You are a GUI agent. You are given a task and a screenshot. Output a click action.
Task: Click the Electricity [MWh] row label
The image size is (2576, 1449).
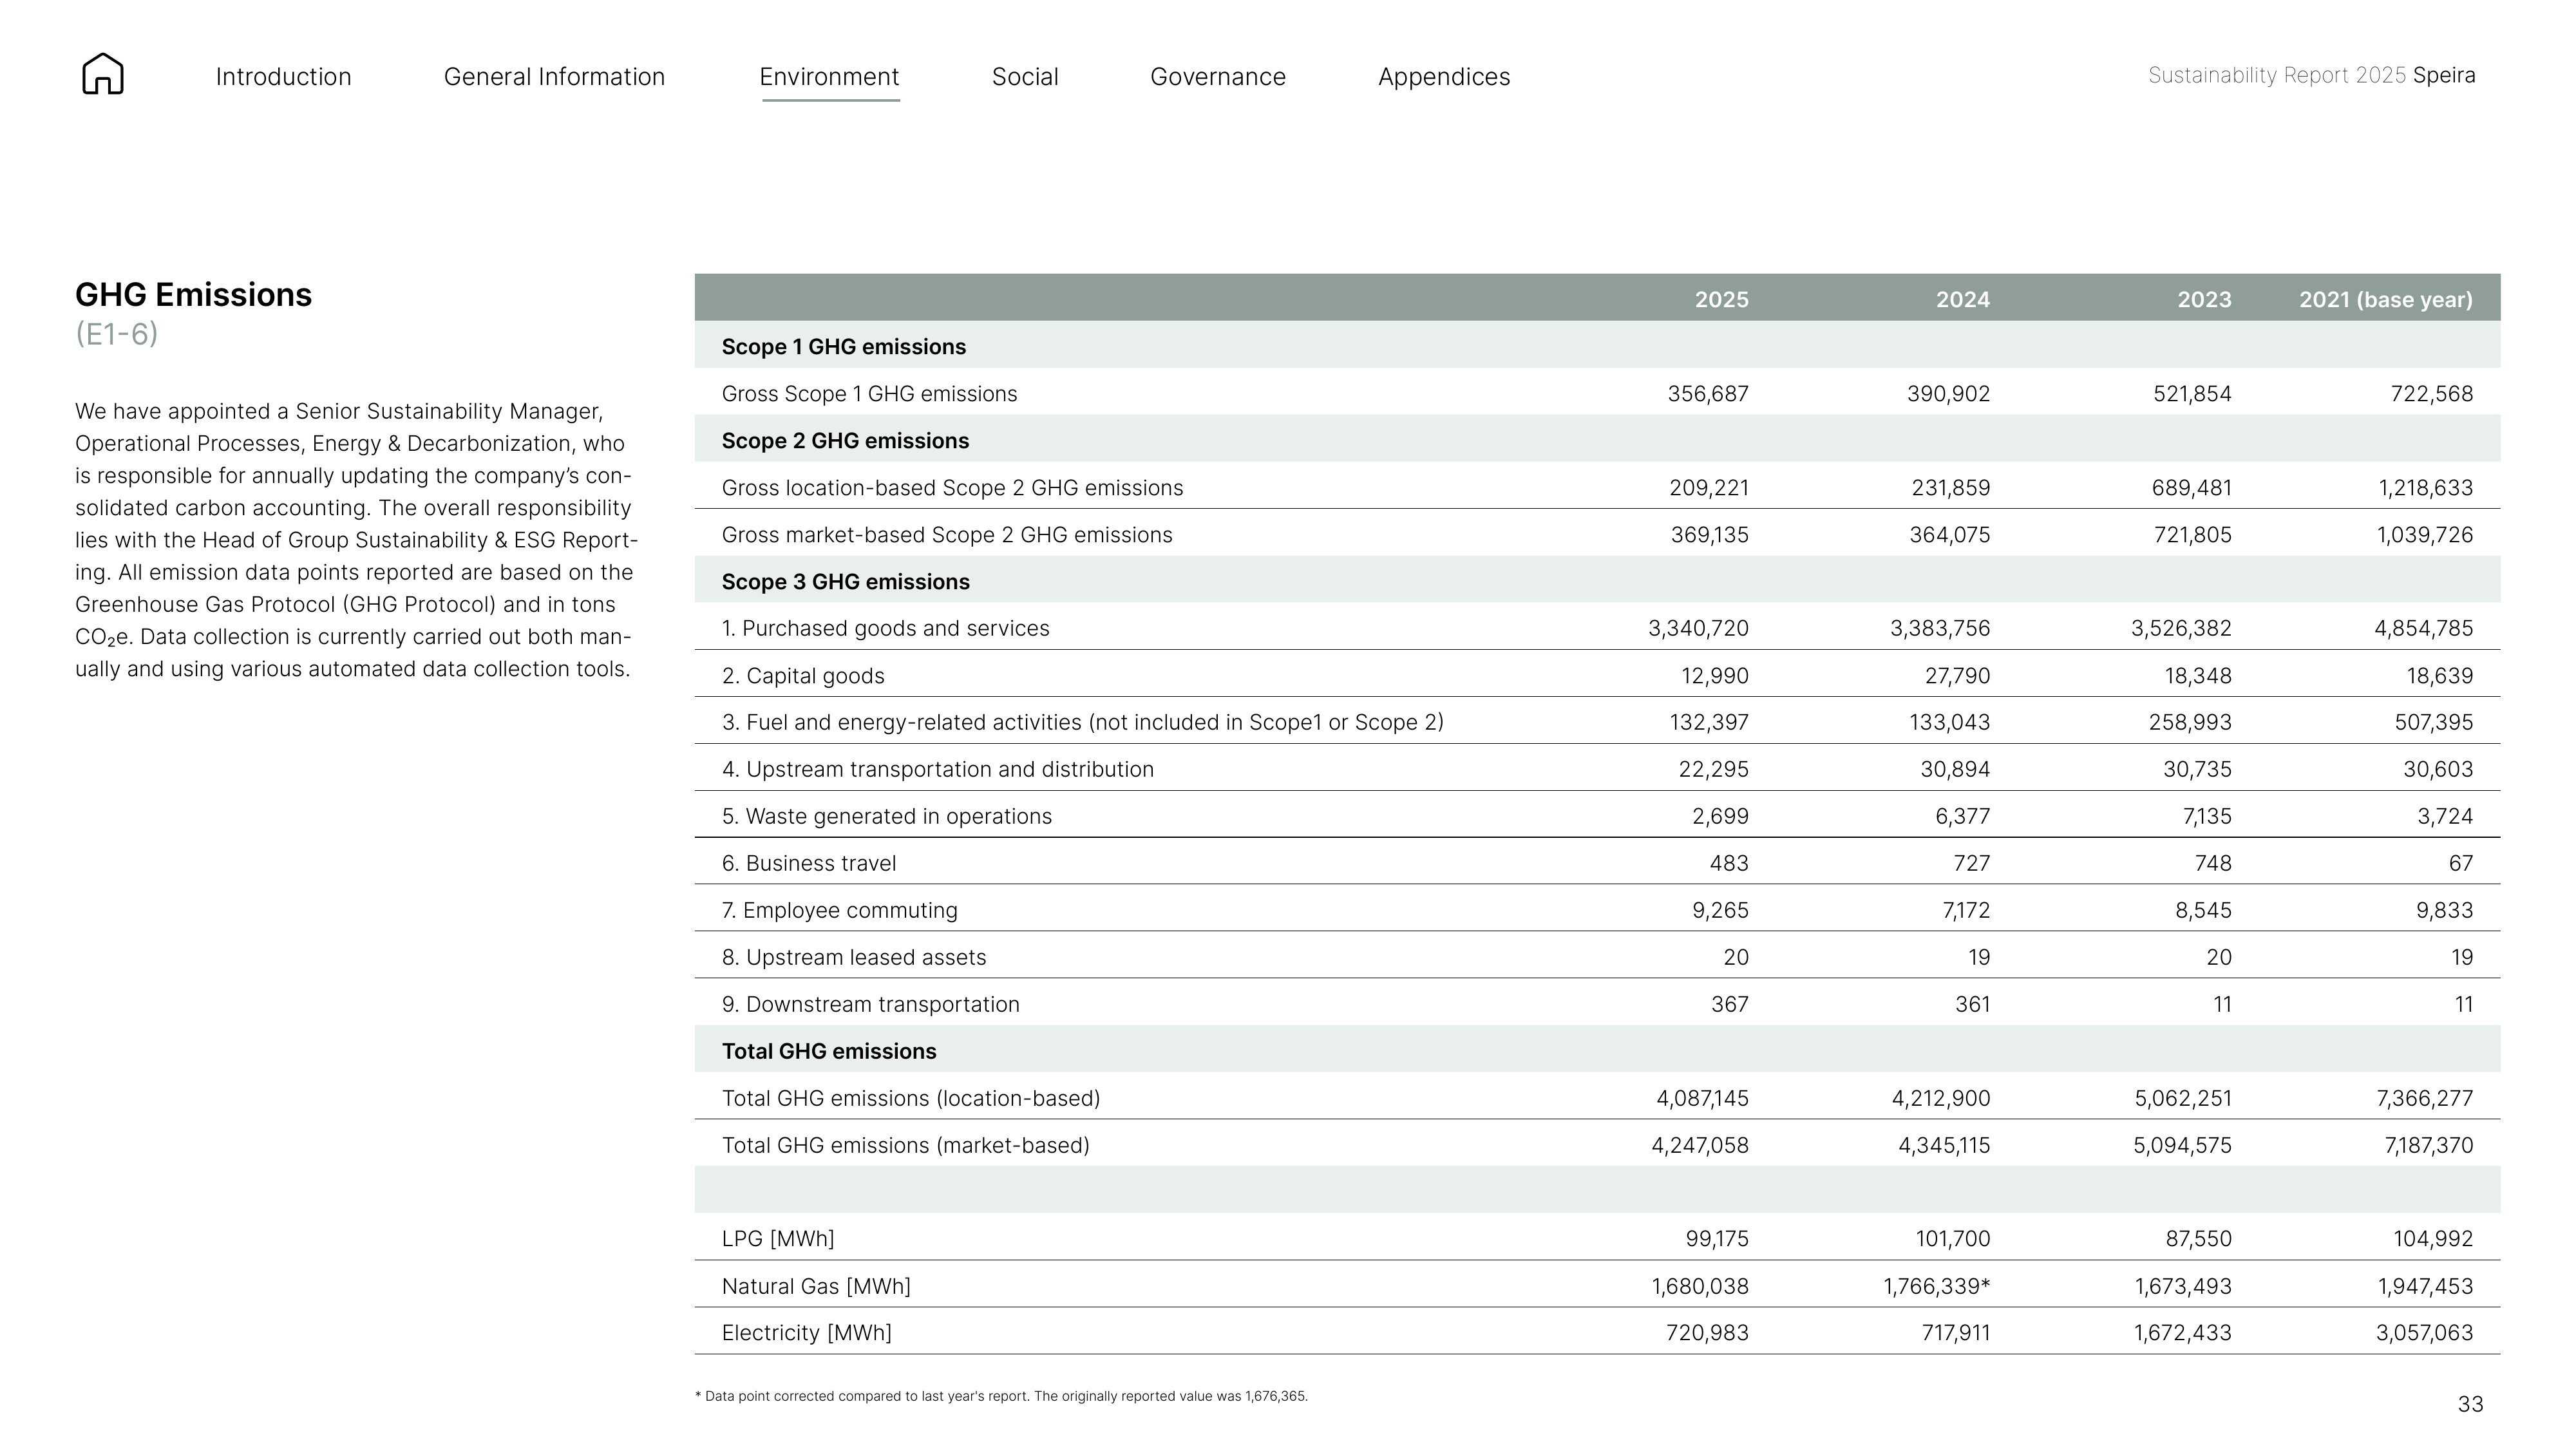pyautogui.click(x=806, y=1332)
